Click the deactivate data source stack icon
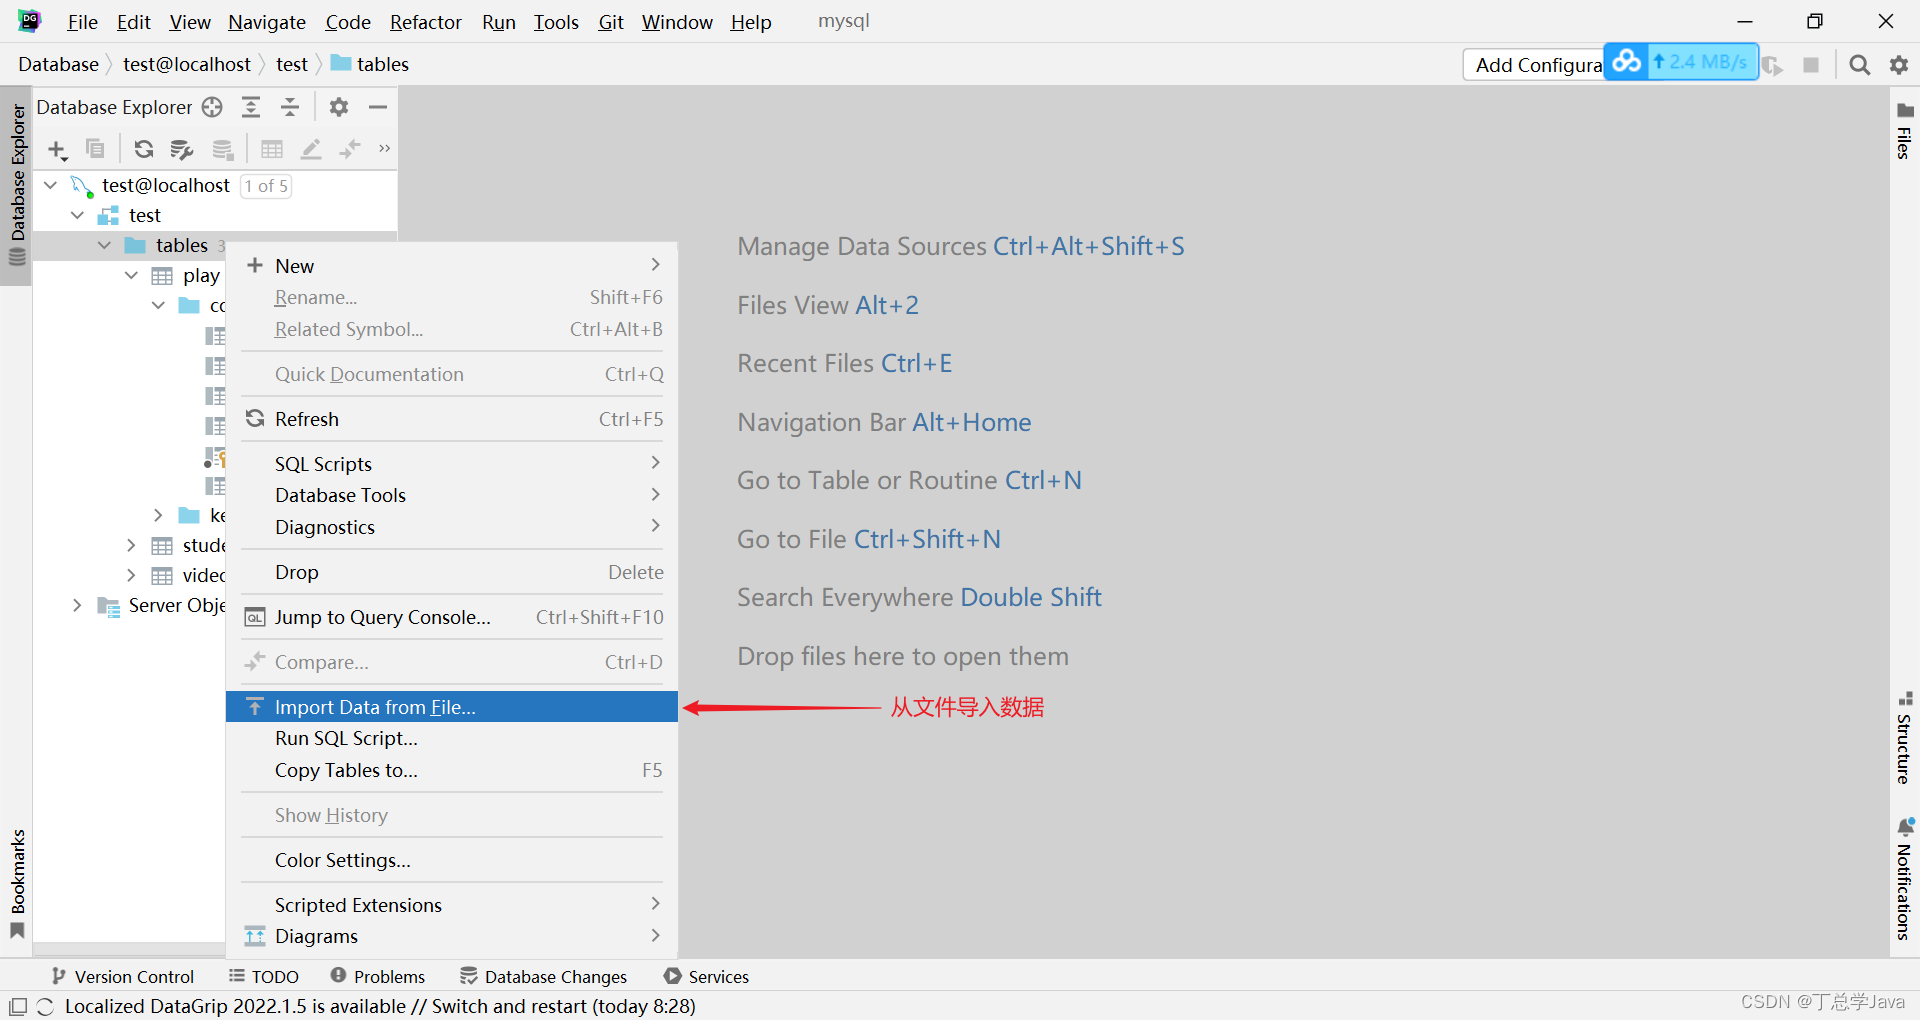The image size is (1920, 1020). 222,149
